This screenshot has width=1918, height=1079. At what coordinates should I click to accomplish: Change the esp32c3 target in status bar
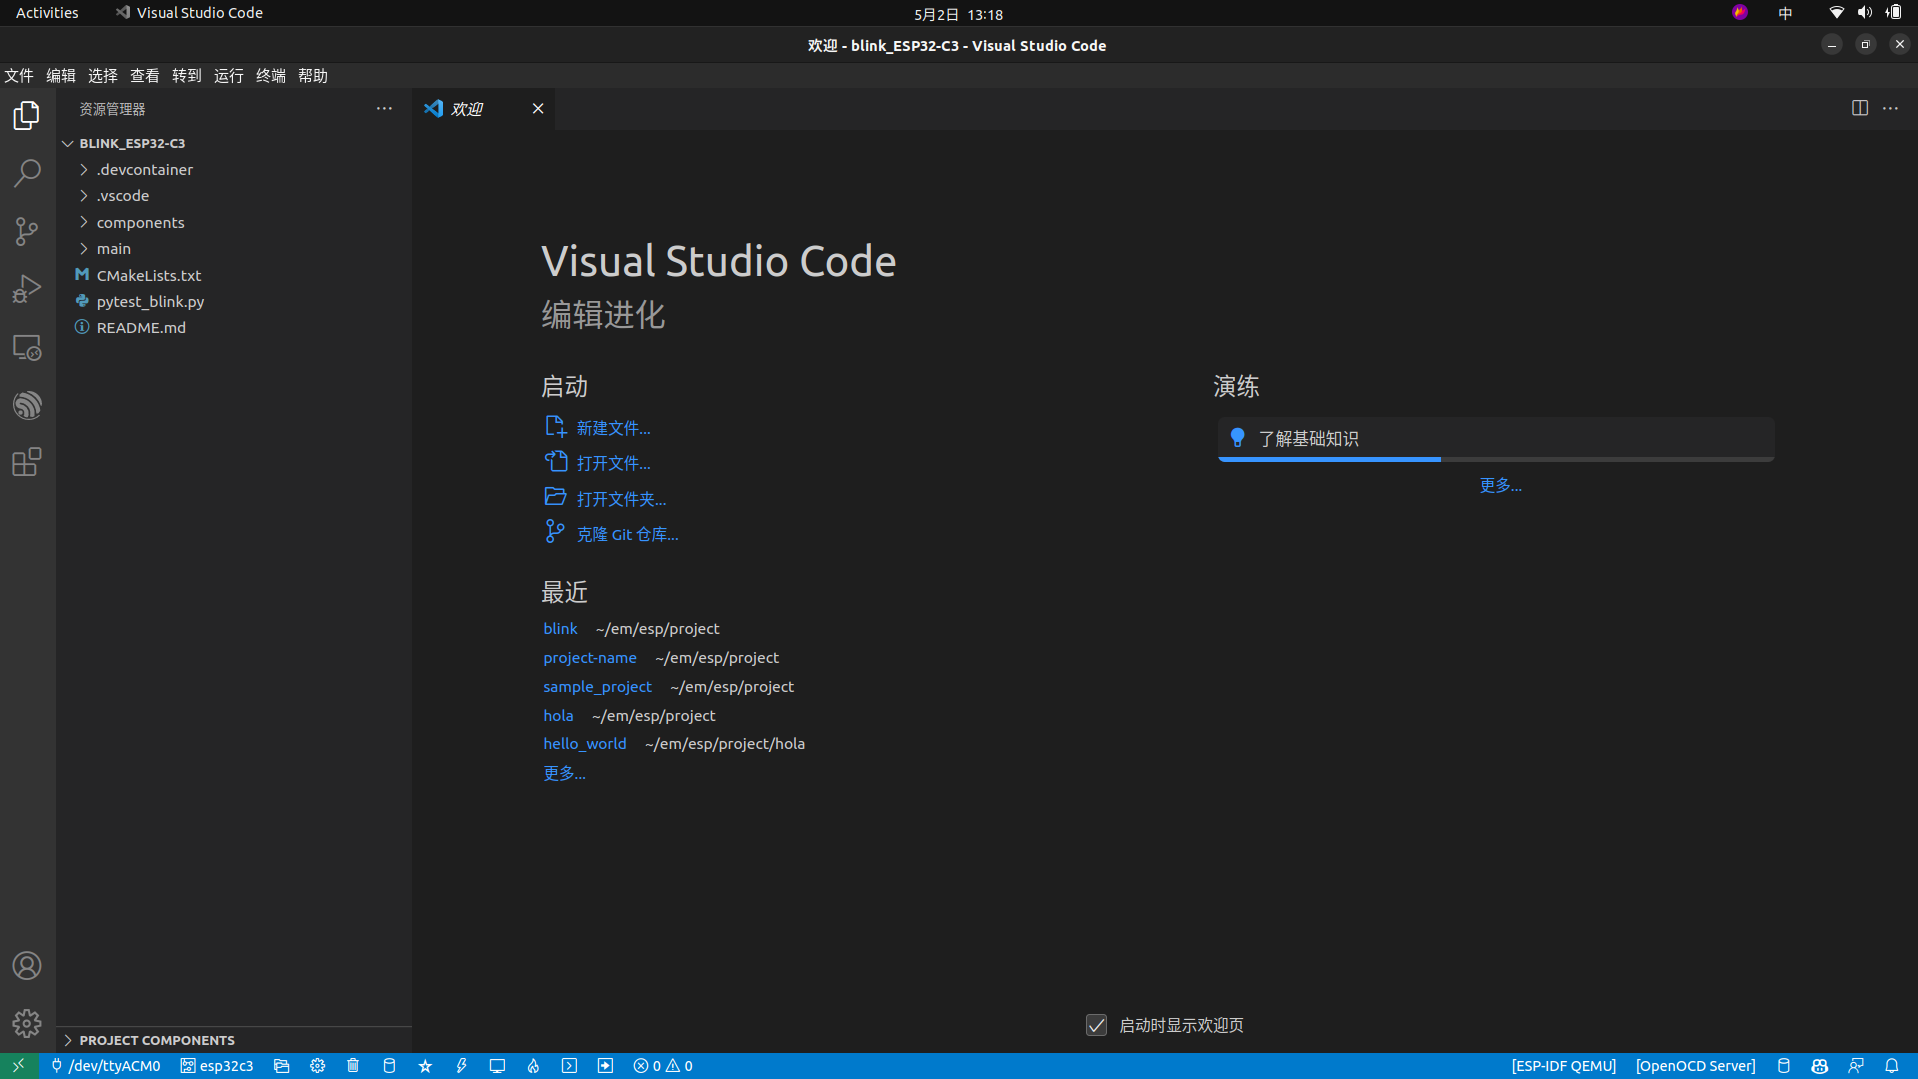click(217, 1066)
